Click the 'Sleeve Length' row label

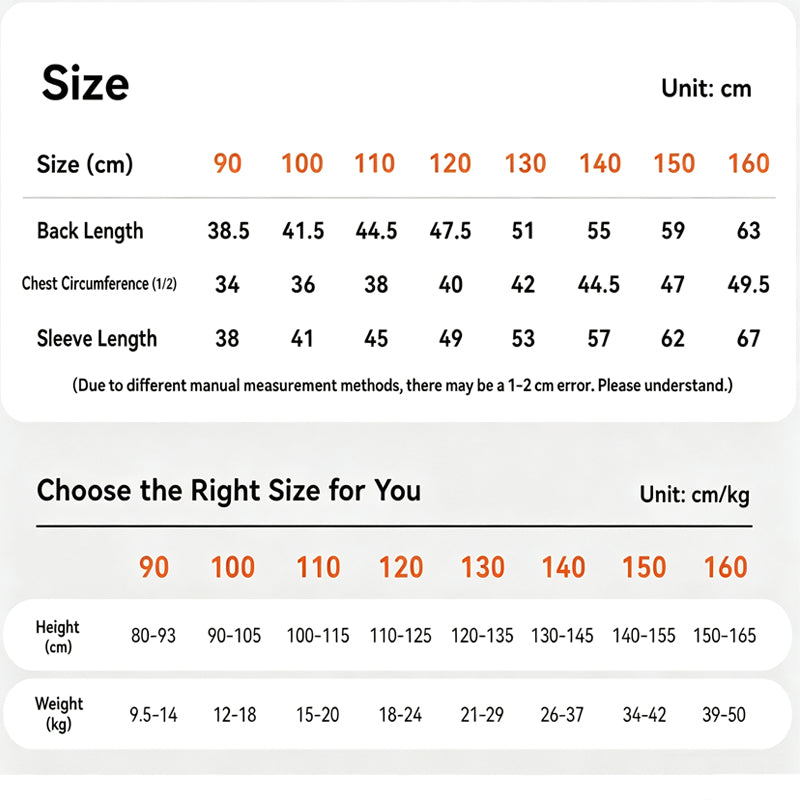pos(96,339)
